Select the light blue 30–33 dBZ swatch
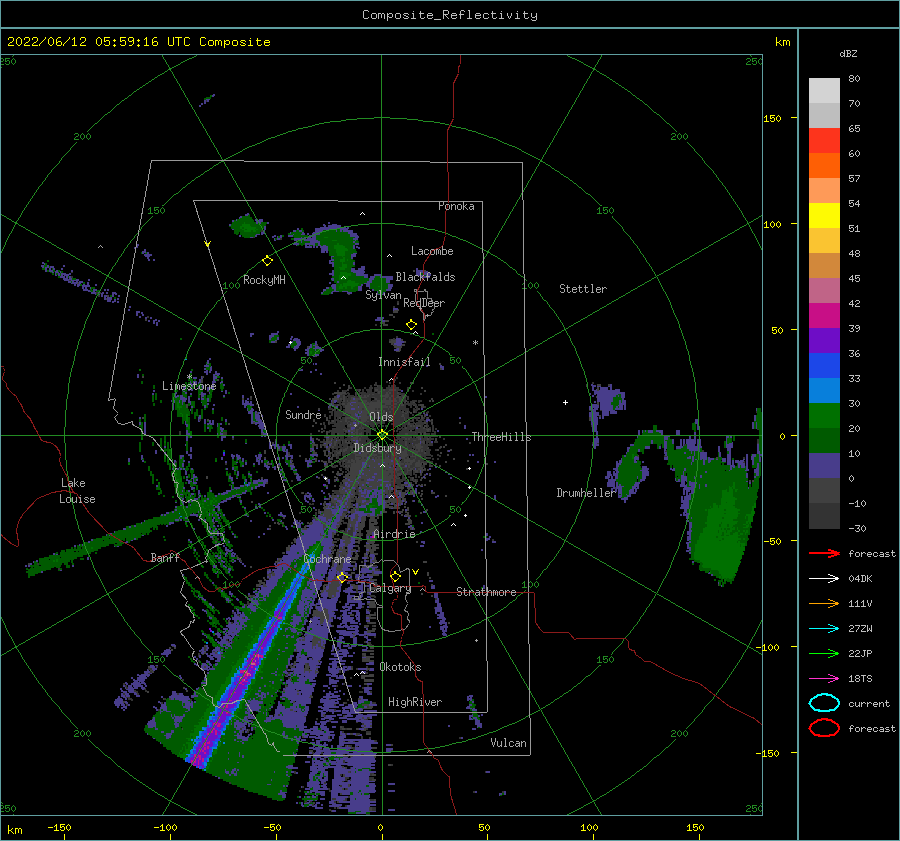The width and height of the screenshot is (900, 841). pos(824,390)
